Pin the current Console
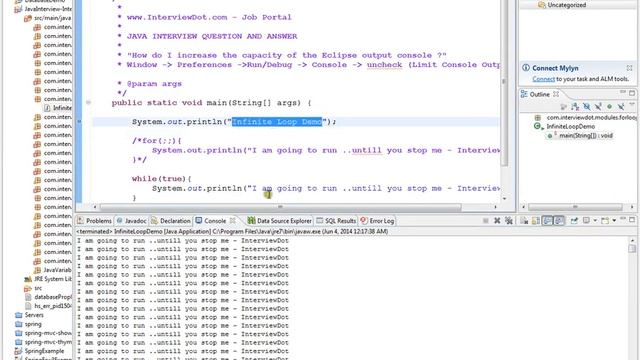Screen dimensions: 640x360 [x=574, y=221]
